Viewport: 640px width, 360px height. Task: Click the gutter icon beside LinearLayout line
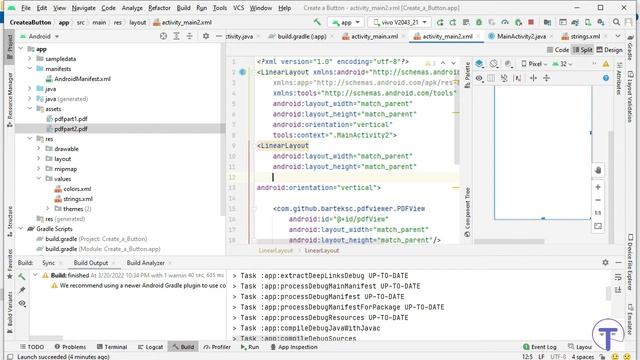point(242,72)
